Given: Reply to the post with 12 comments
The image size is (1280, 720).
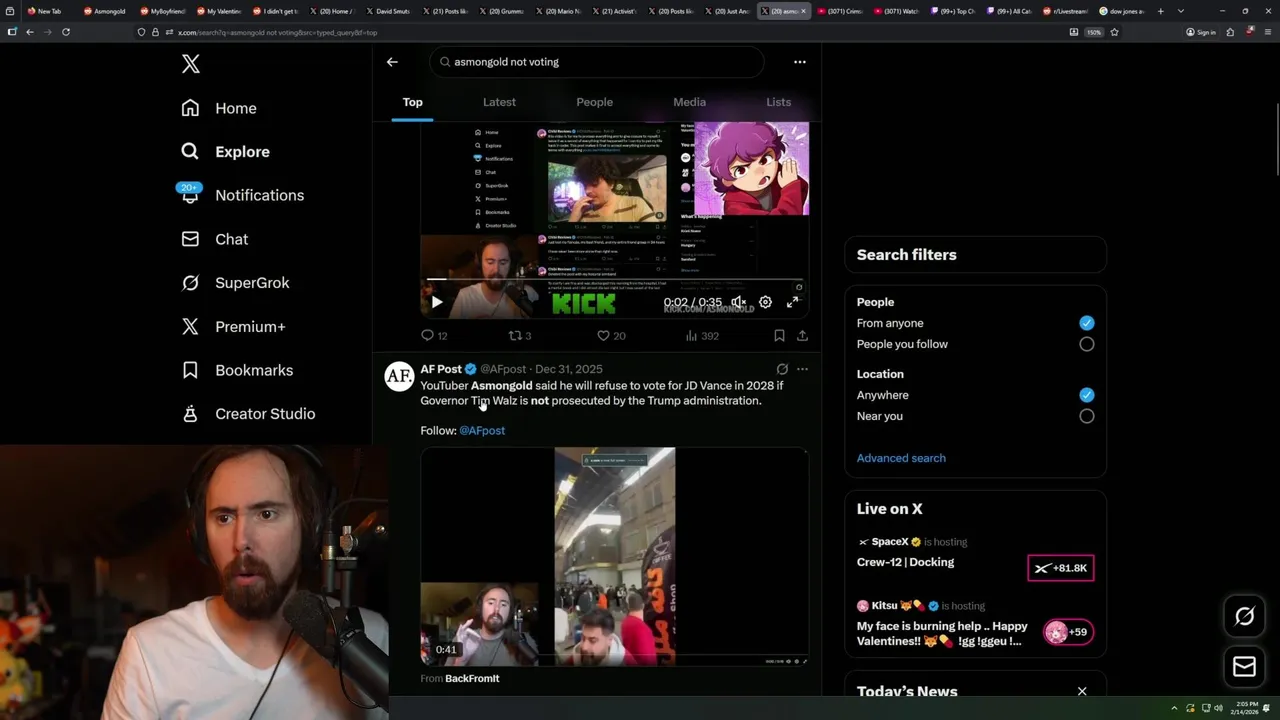Looking at the screenshot, I should (x=434, y=336).
